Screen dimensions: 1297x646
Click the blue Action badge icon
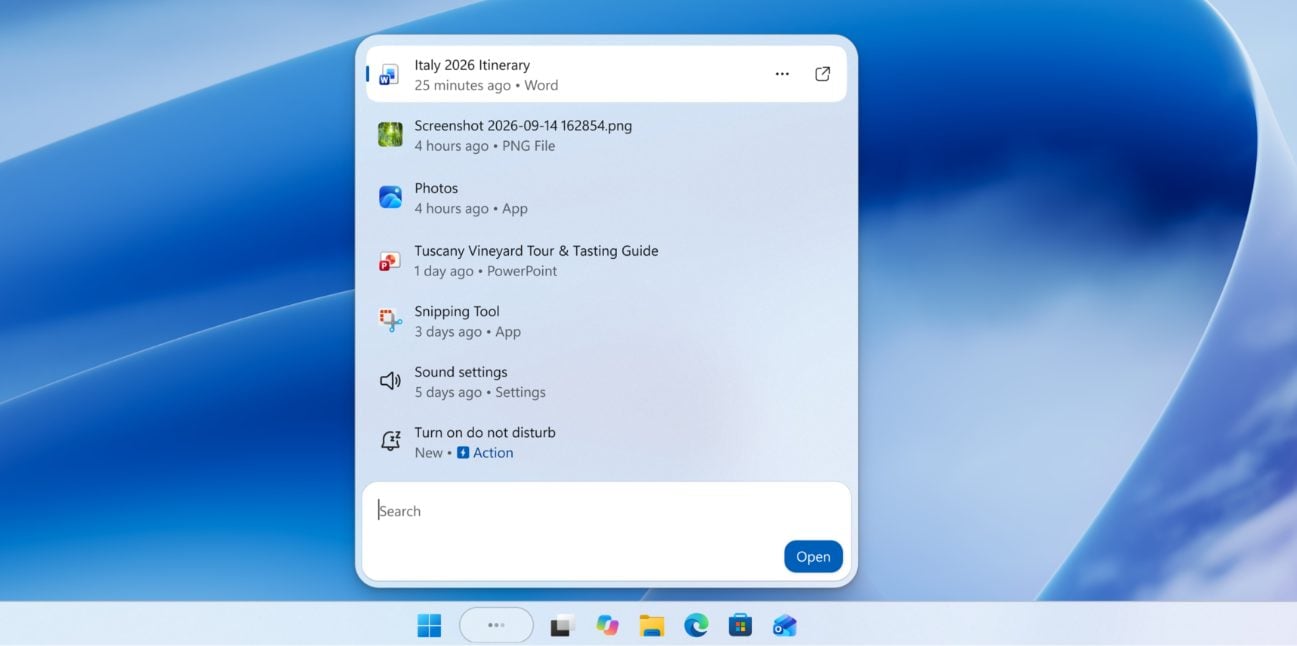pyautogui.click(x=463, y=453)
